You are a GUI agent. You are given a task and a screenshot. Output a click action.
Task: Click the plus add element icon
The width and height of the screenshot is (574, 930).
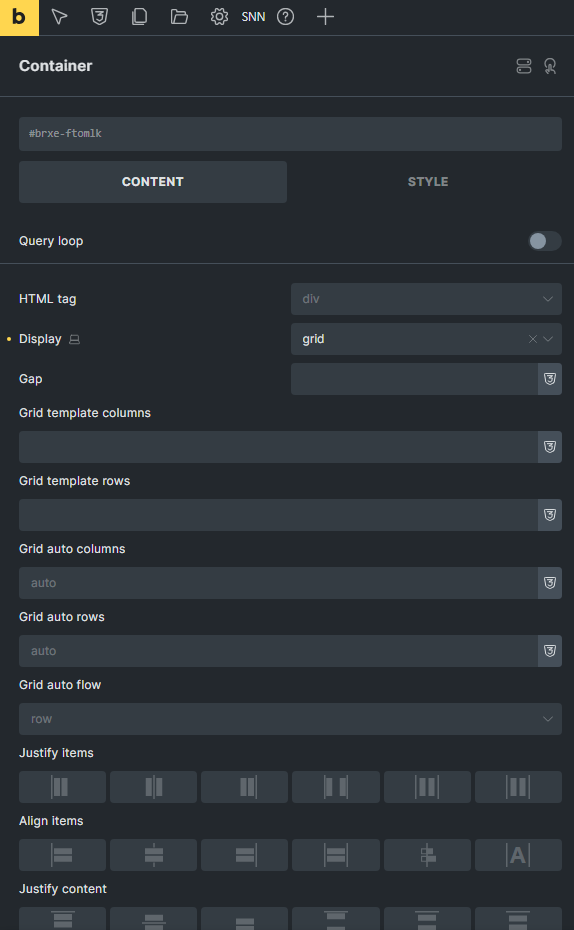pyautogui.click(x=325, y=17)
